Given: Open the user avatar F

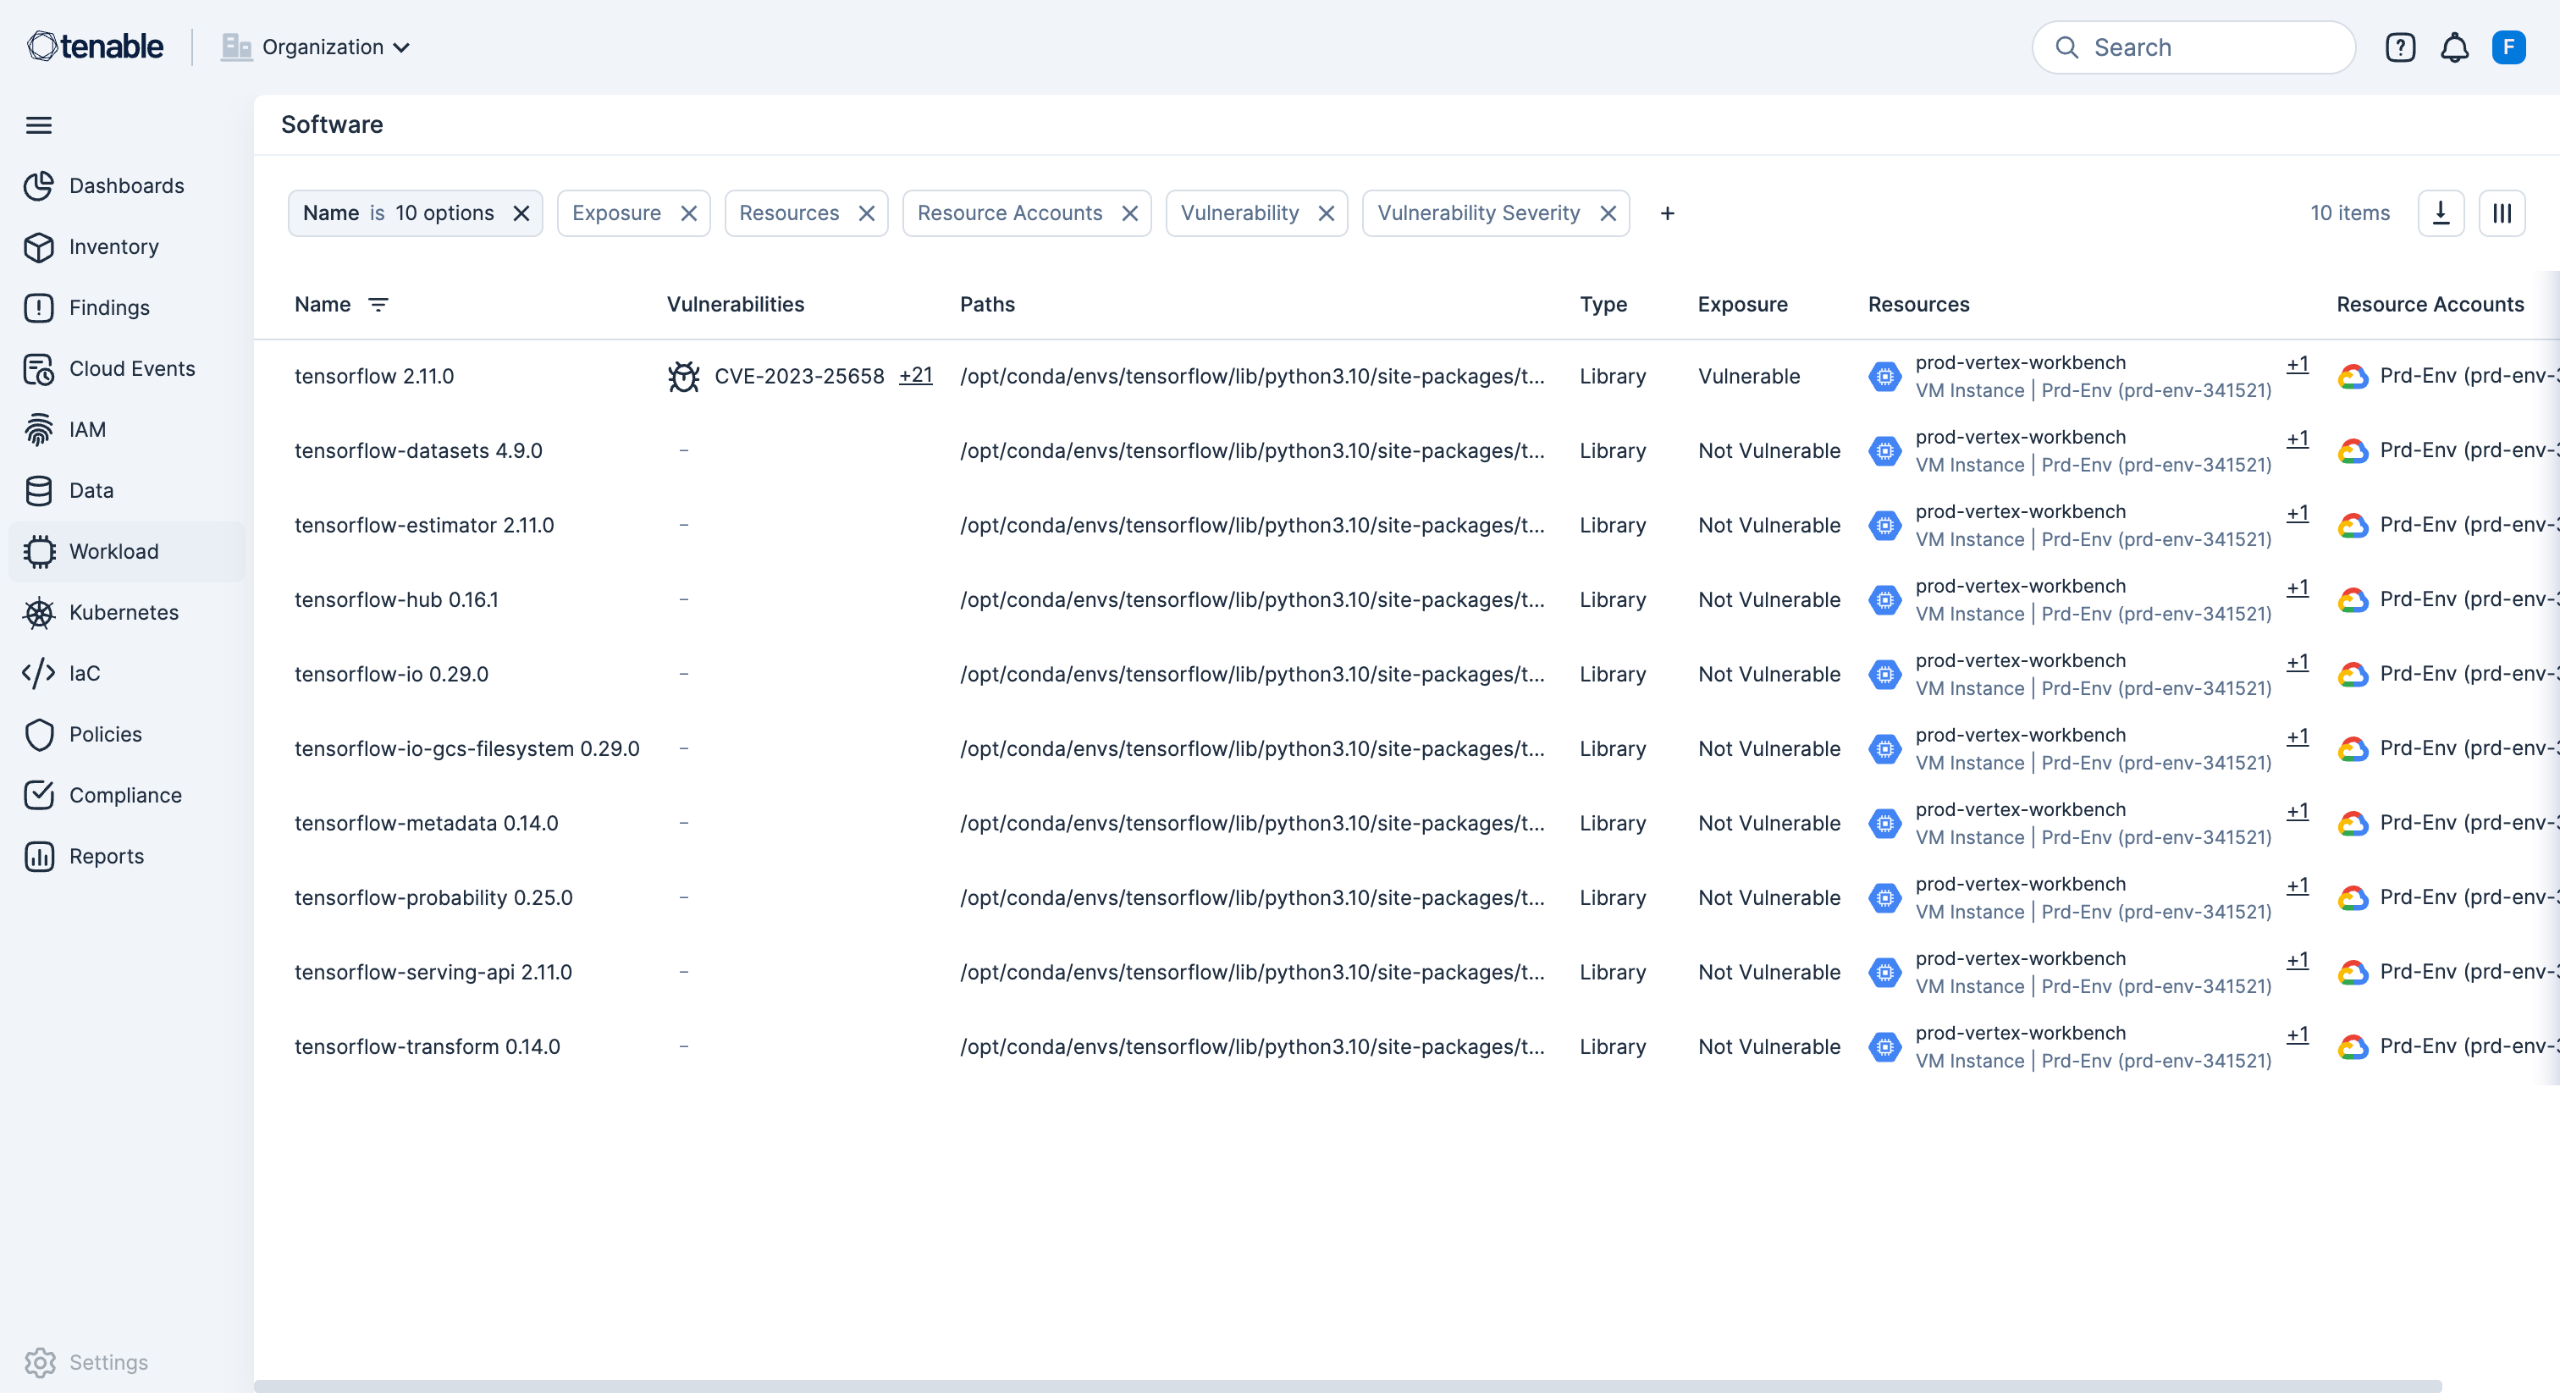Looking at the screenshot, I should pos(2508,47).
